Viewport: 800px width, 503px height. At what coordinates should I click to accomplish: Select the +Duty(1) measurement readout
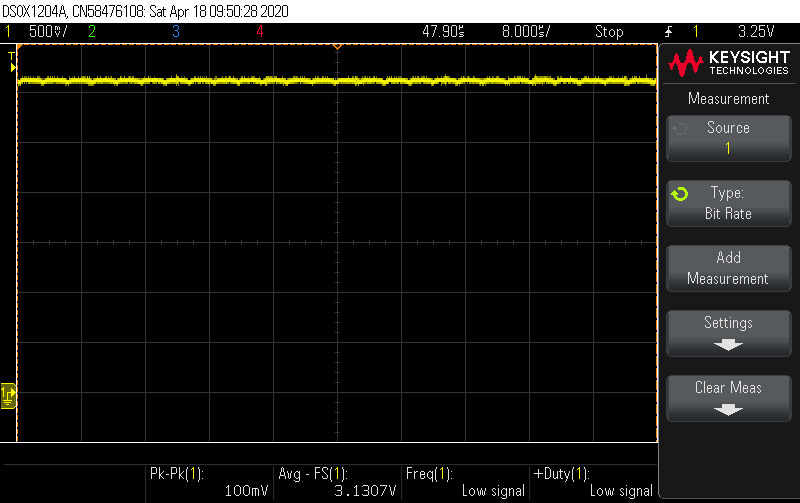593,482
